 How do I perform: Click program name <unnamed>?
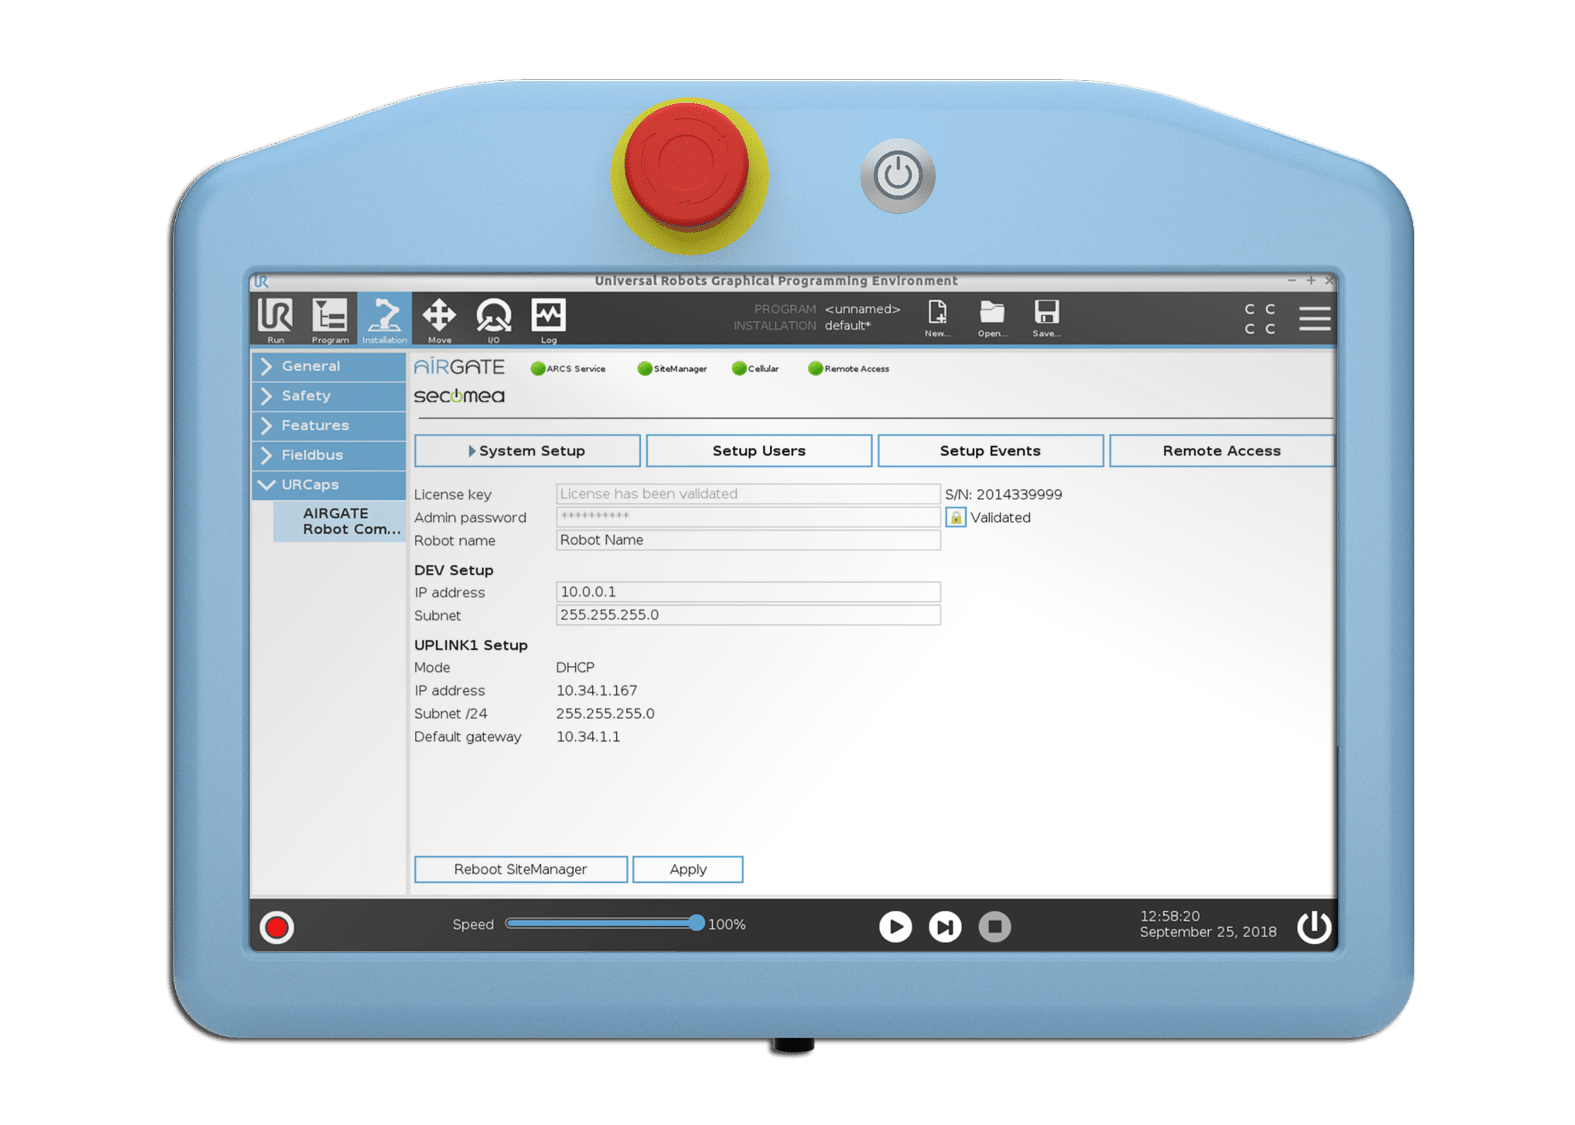pos(862,309)
